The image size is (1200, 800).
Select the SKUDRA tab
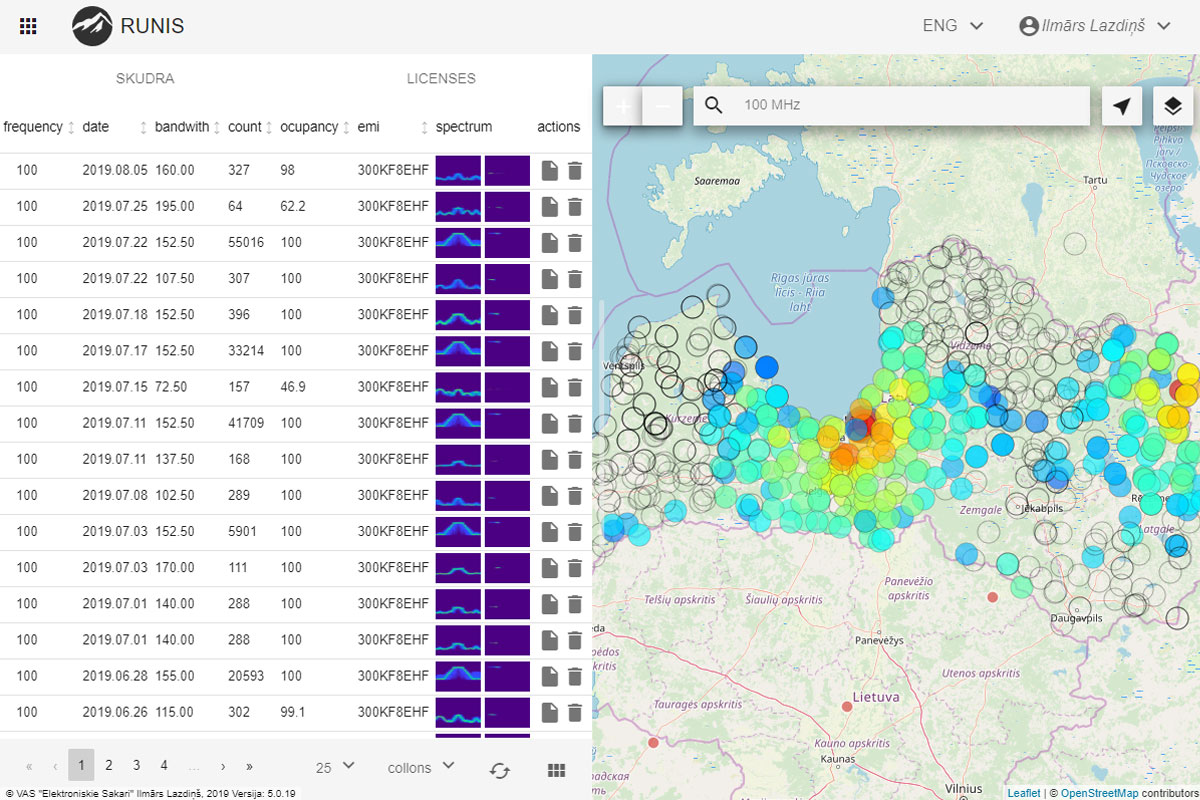(x=145, y=78)
